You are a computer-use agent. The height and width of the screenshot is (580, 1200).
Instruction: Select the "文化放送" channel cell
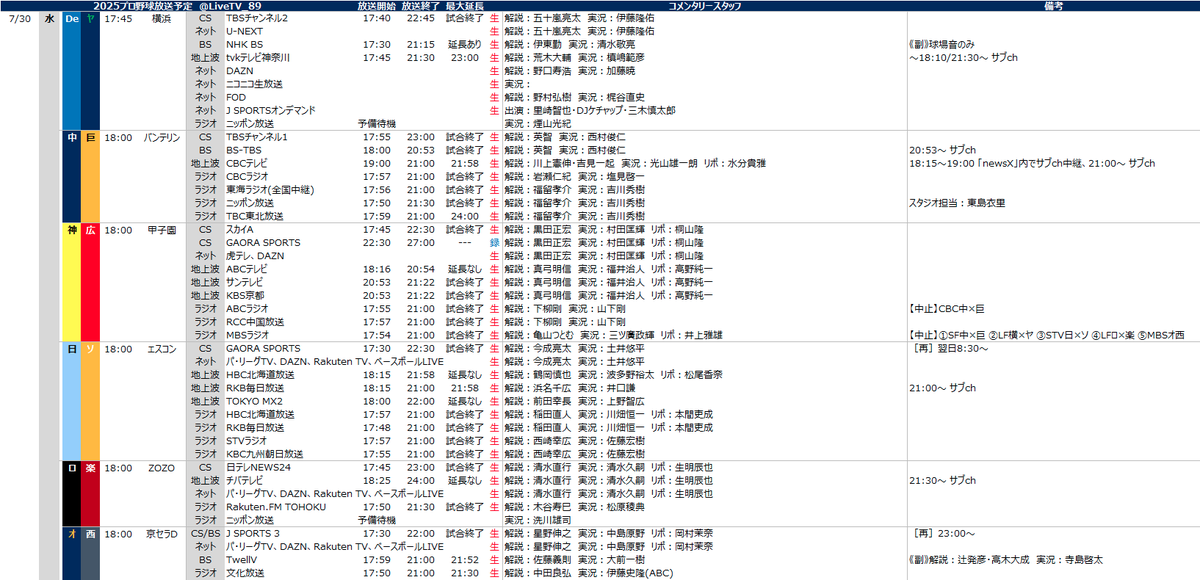[243, 573]
